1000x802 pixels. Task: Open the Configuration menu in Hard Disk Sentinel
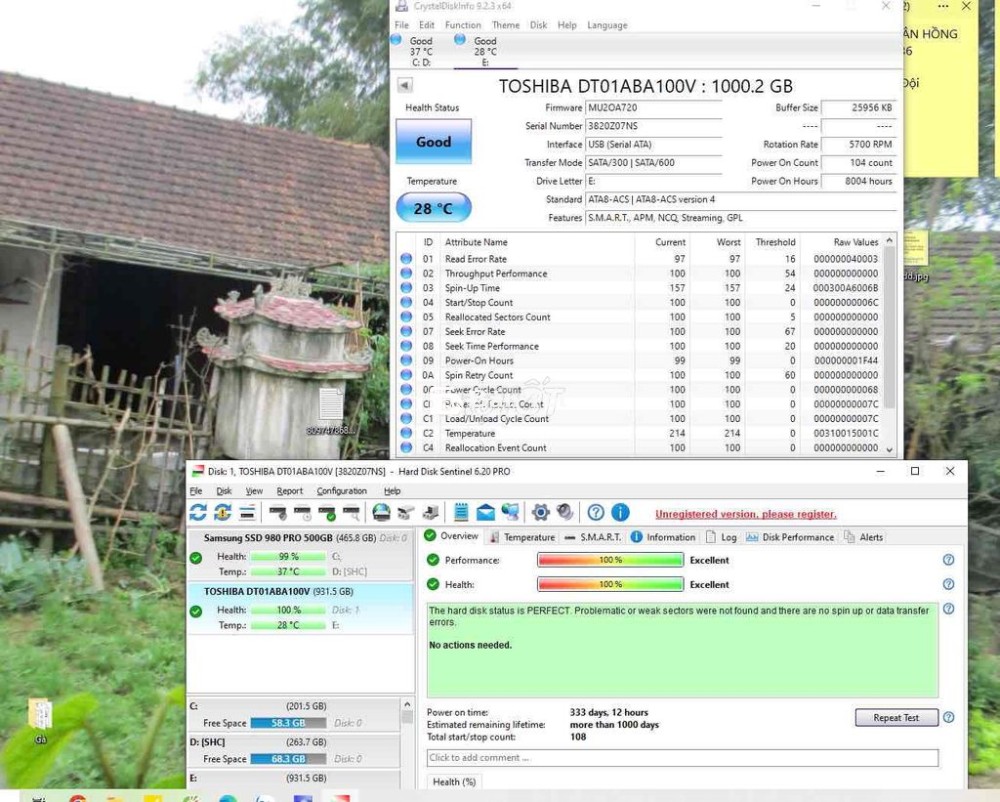[x=342, y=491]
